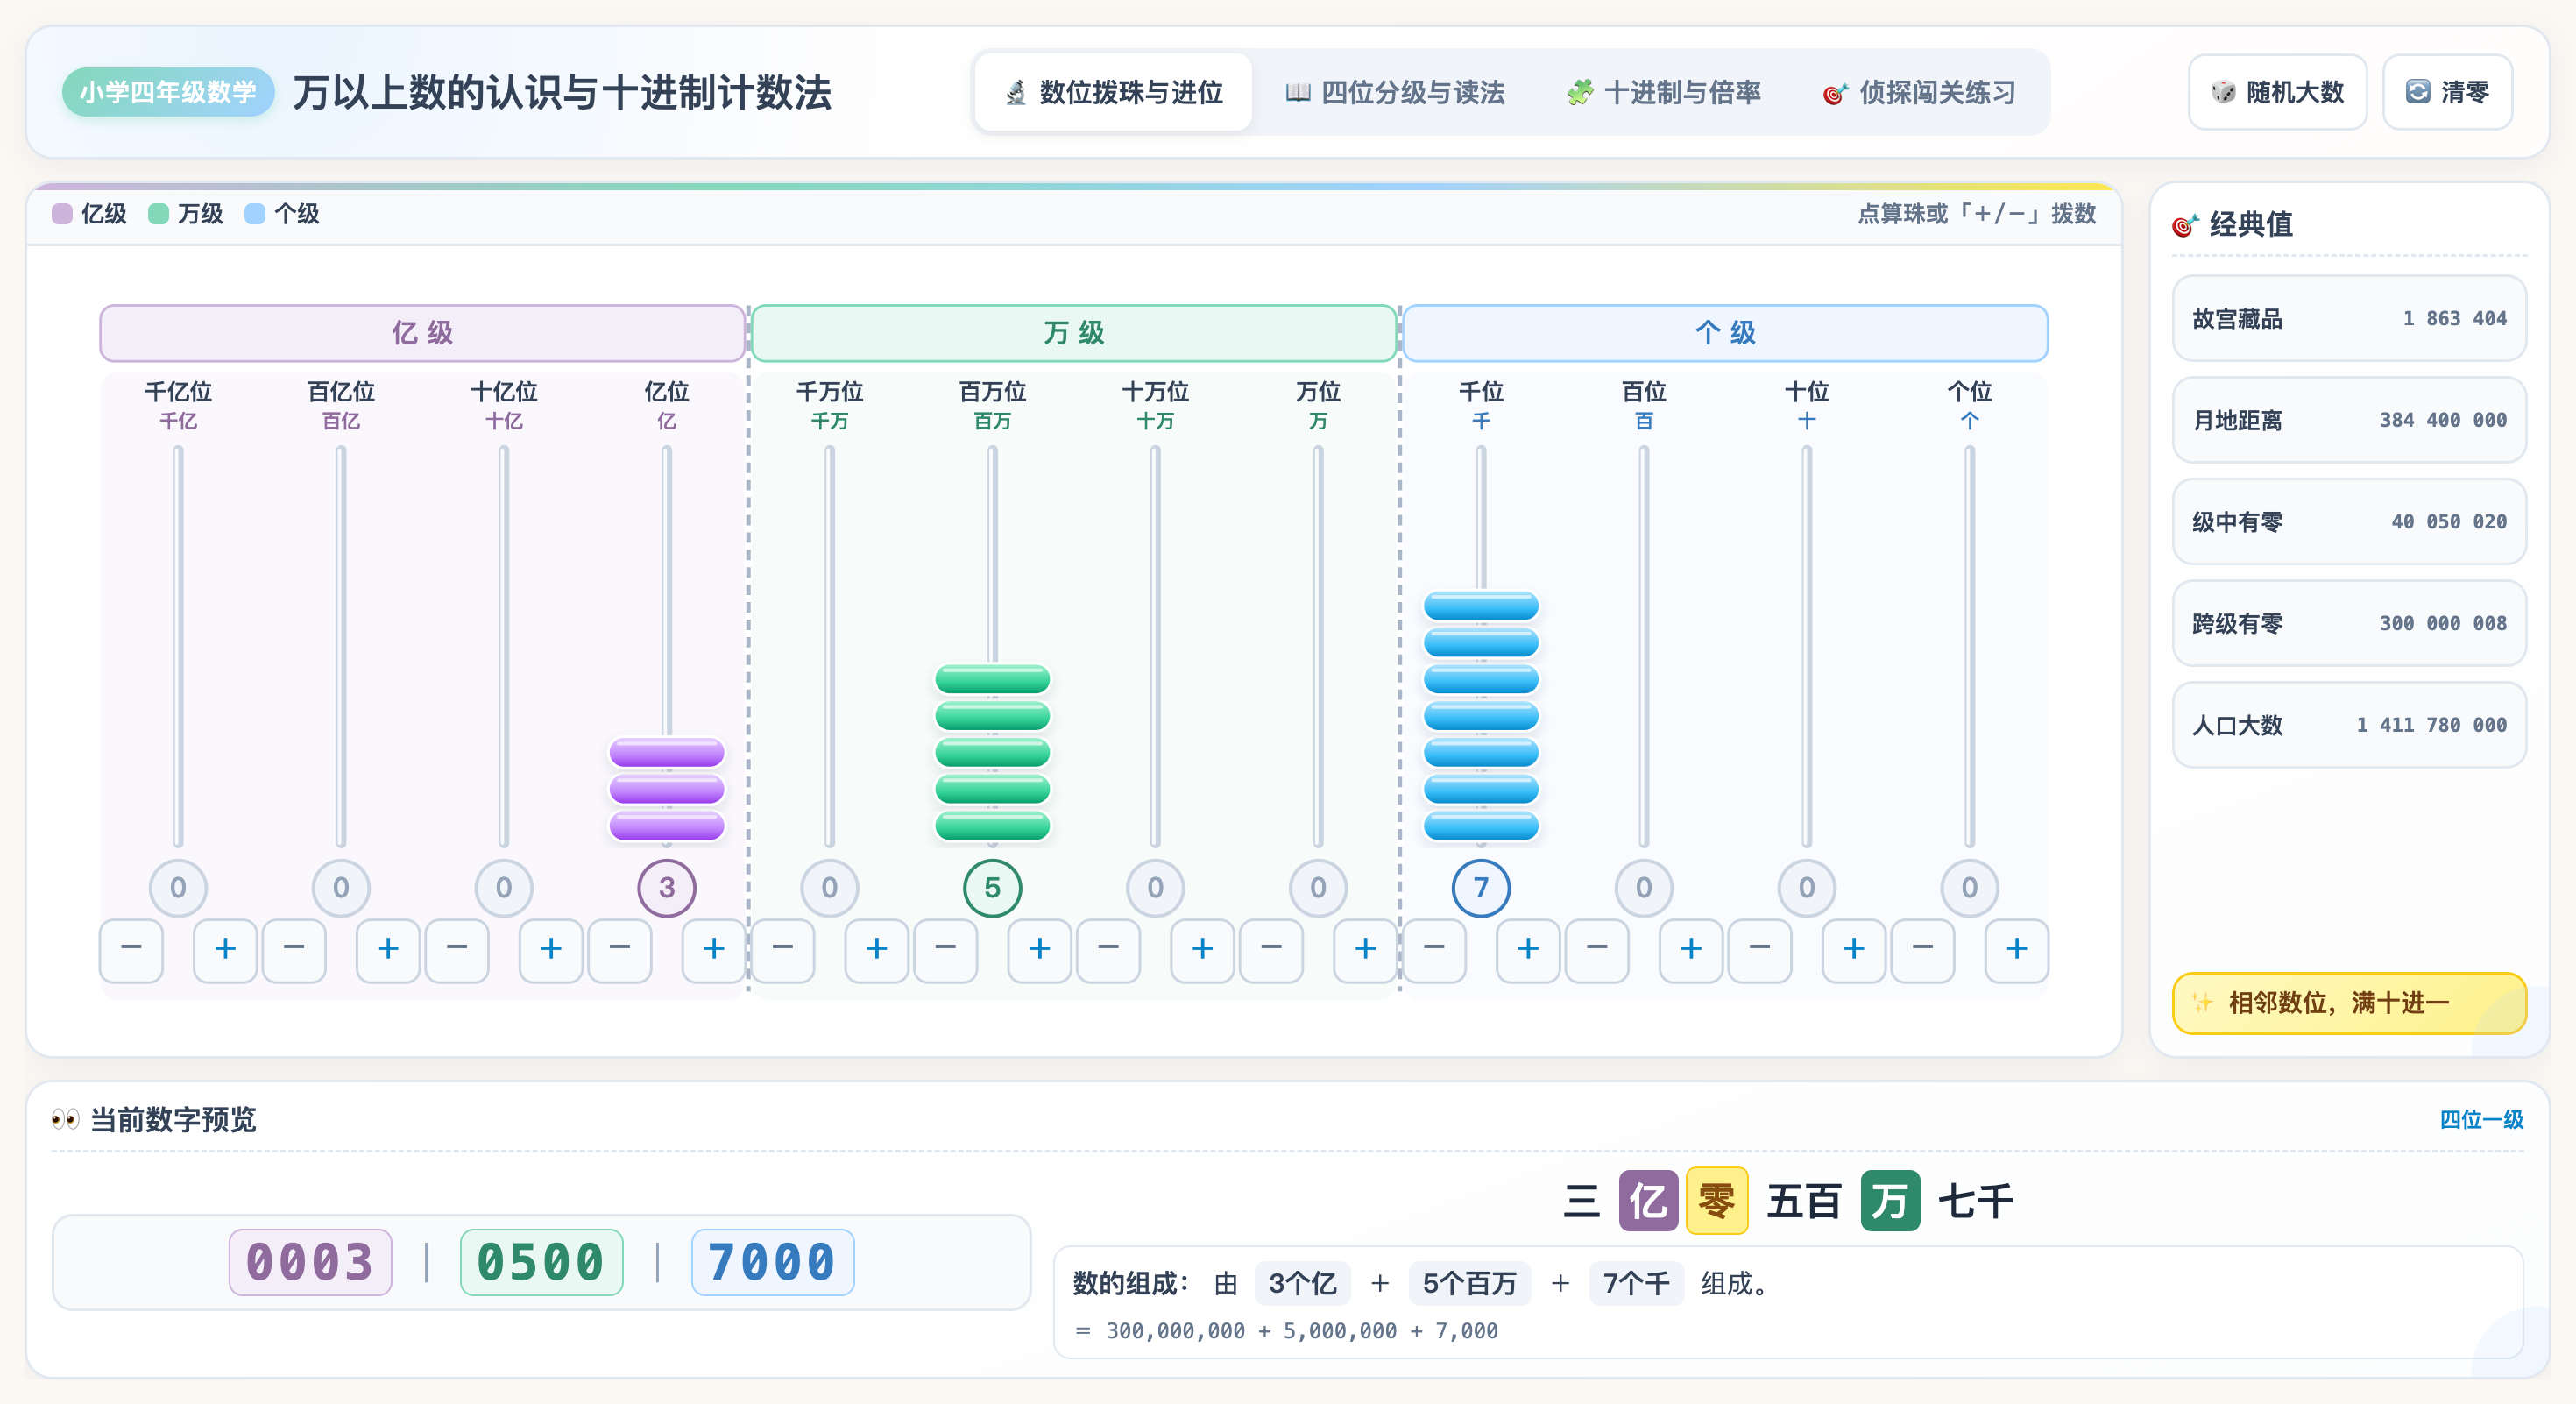Screen dimensions: 2576x1404
Task: Load the 级中有零 40 050 020 preset
Action: 2349,522
